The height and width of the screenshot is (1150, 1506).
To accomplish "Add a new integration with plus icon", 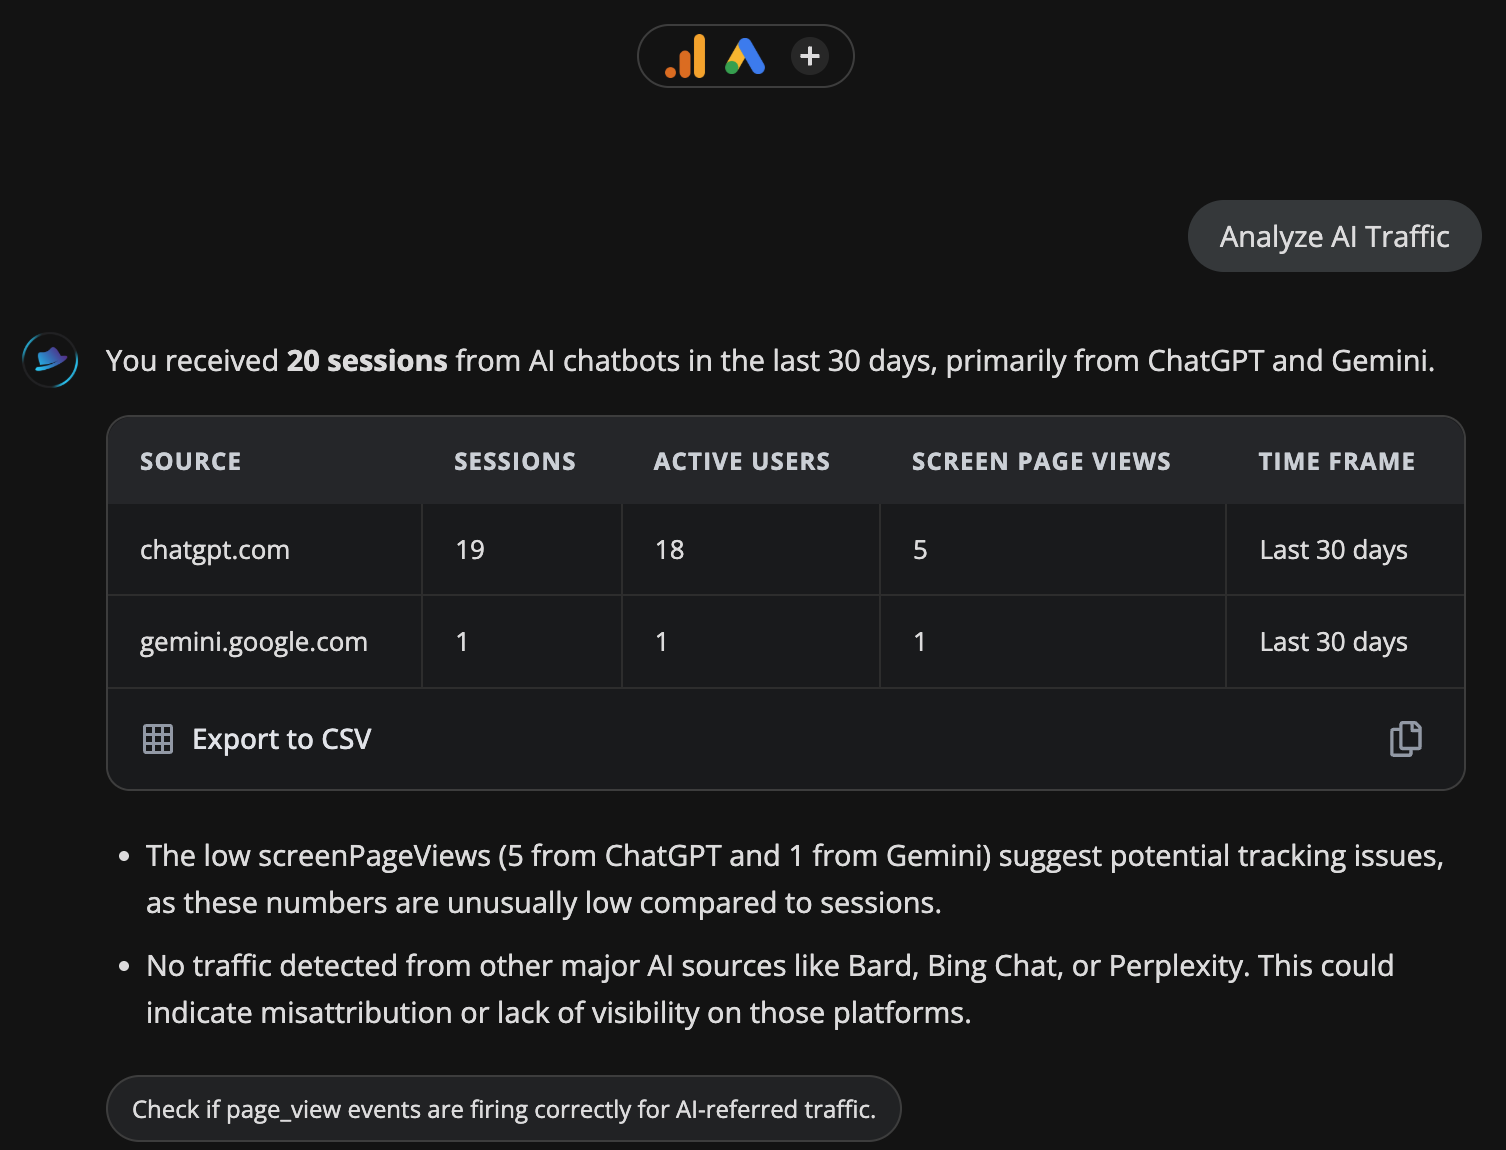I will pyautogui.click(x=810, y=56).
